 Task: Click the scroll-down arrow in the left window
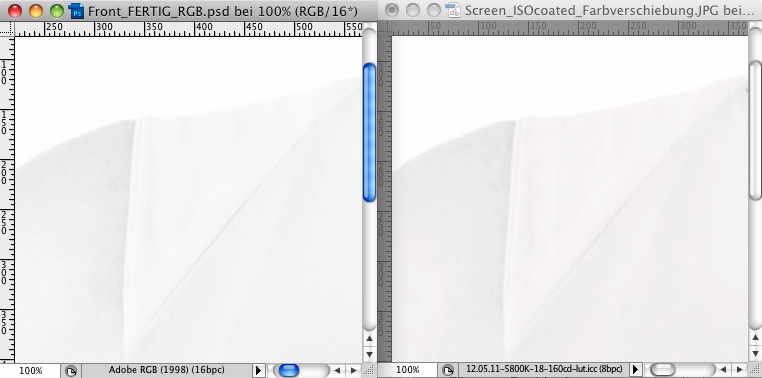pos(369,355)
